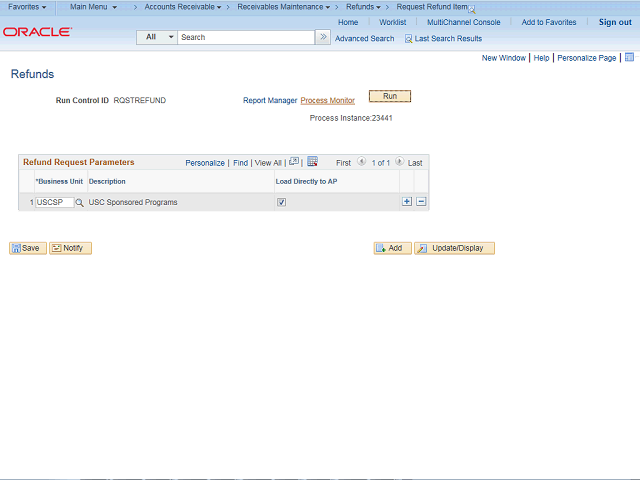
Task: Click the Run button
Action: point(390,96)
